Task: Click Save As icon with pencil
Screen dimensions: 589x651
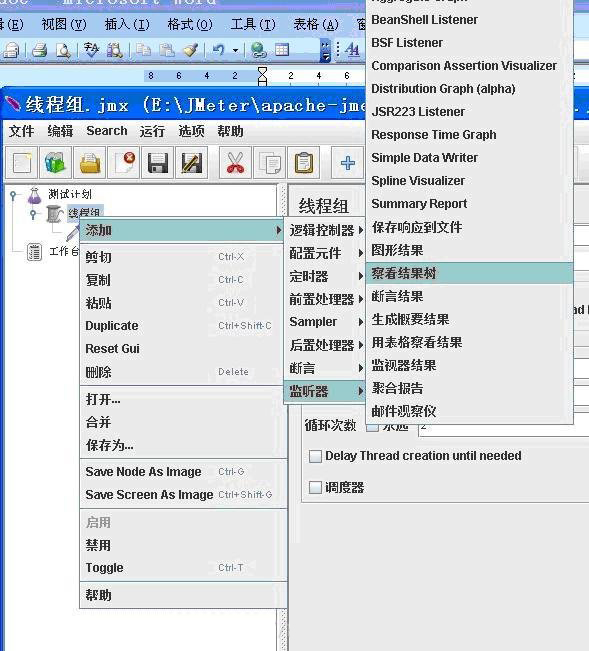Action: pyautogui.click(x=191, y=163)
